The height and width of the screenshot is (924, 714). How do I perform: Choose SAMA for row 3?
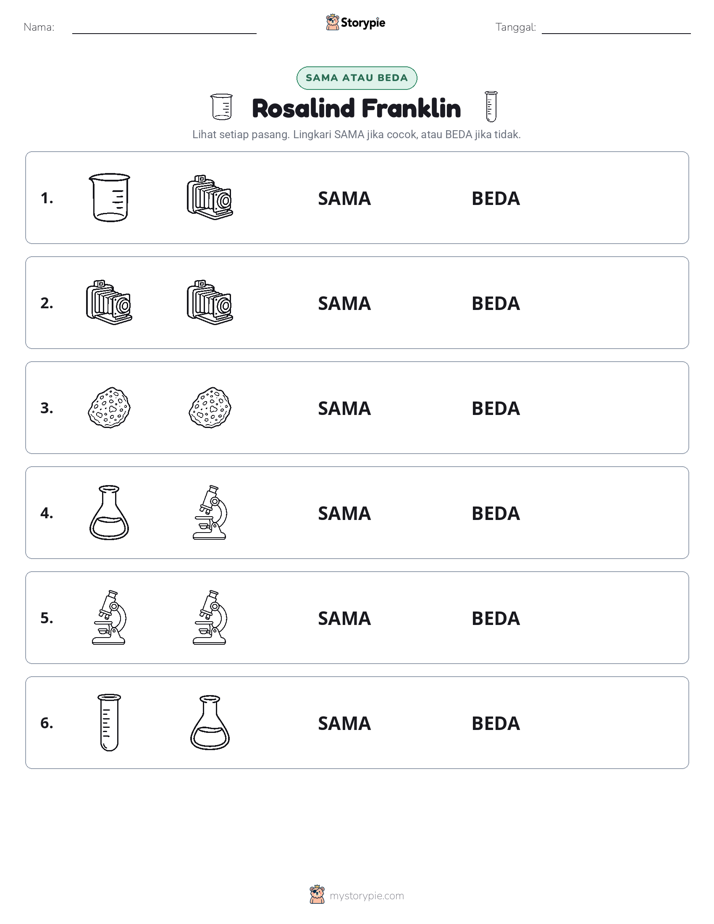pyautogui.click(x=344, y=408)
